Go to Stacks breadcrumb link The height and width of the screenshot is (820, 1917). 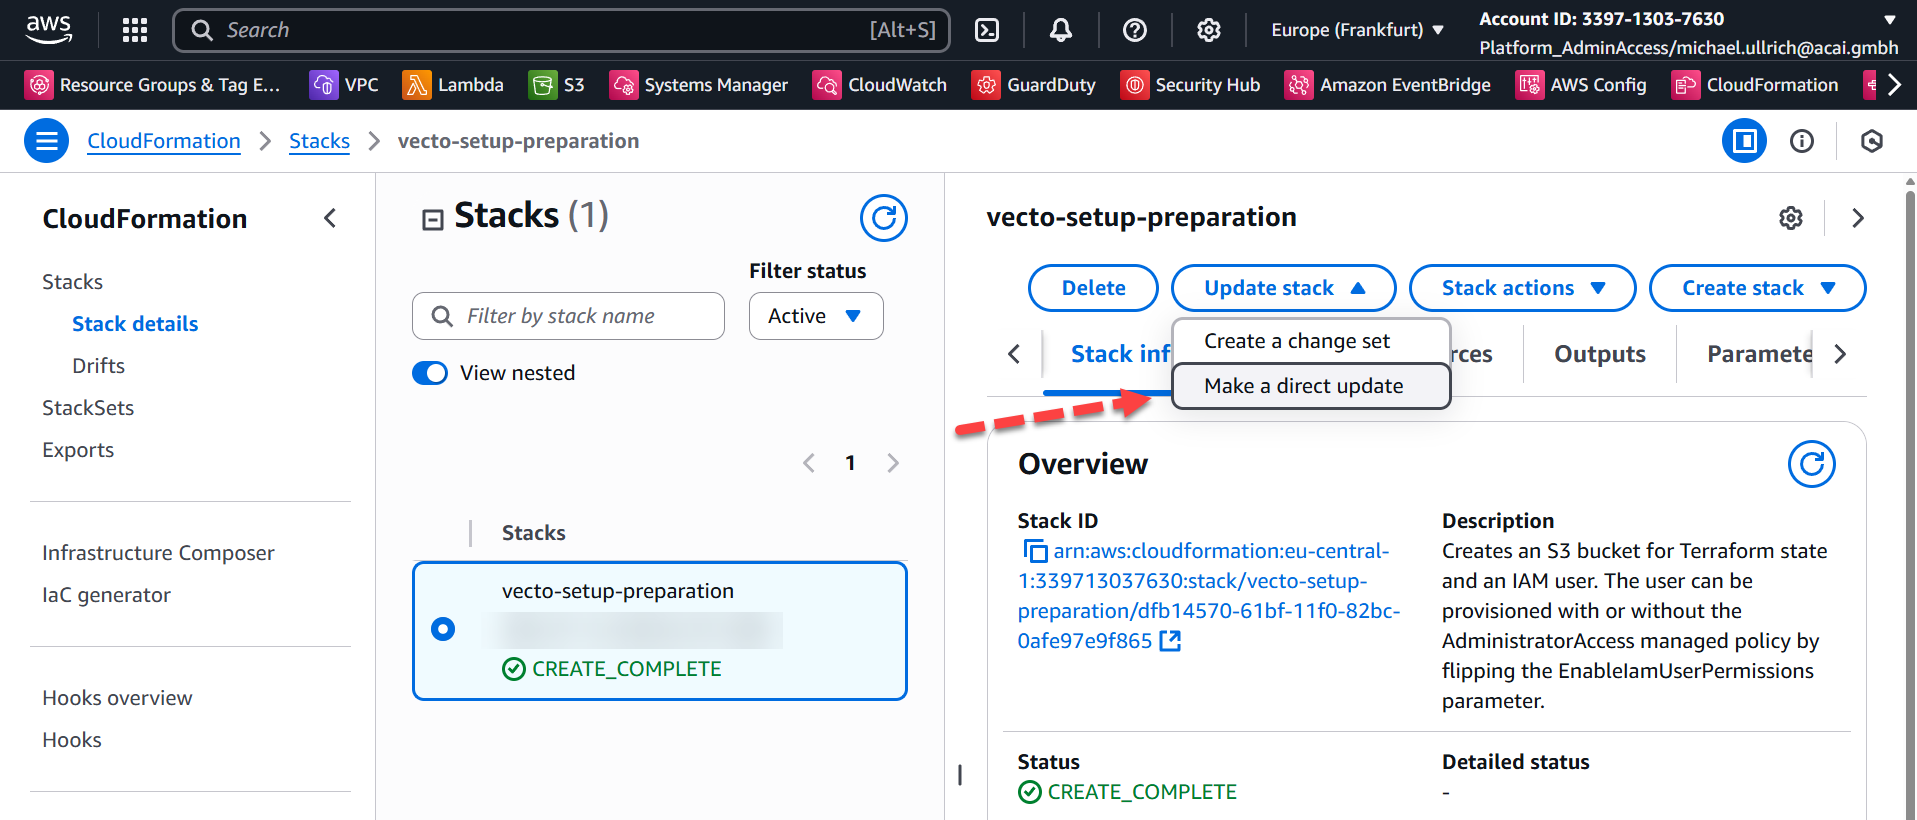pos(319,141)
